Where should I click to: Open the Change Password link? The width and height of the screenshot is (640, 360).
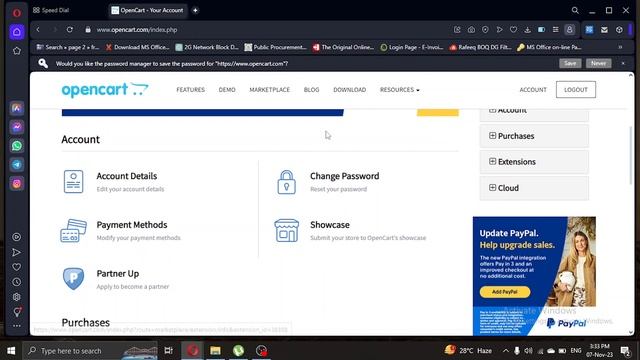[x=344, y=176]
